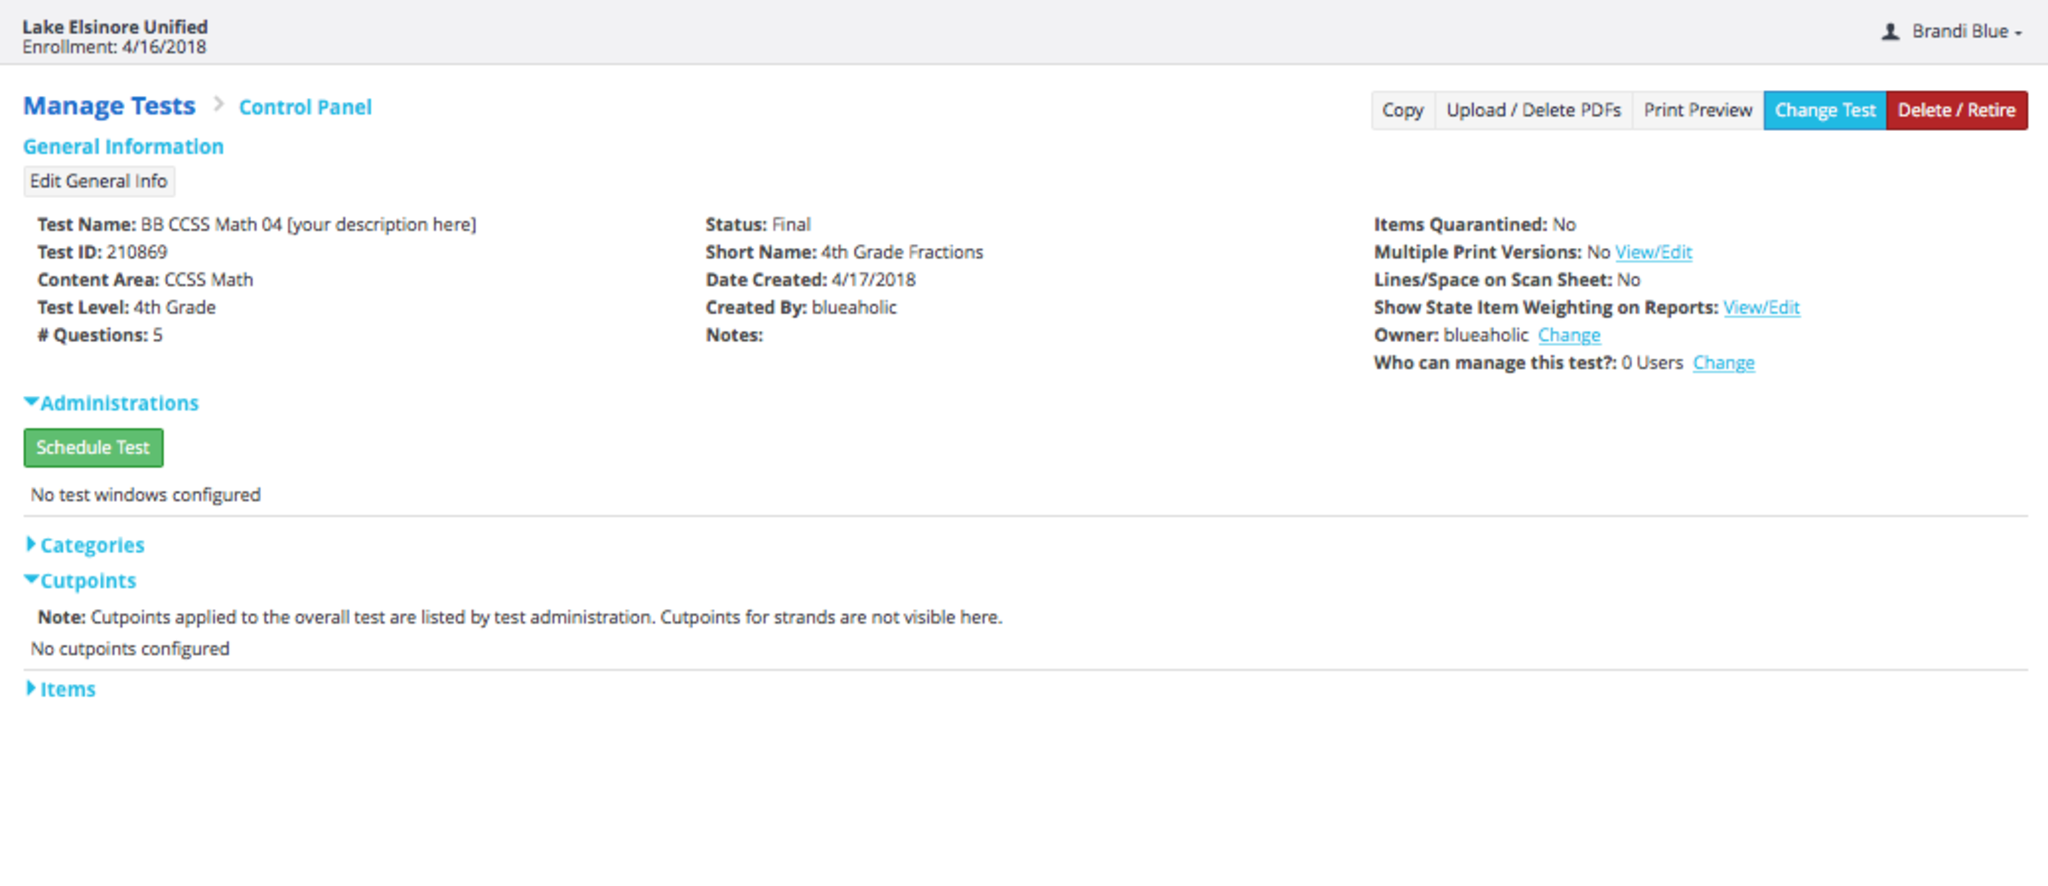Collapse the Administrations section

click(111, 403)
